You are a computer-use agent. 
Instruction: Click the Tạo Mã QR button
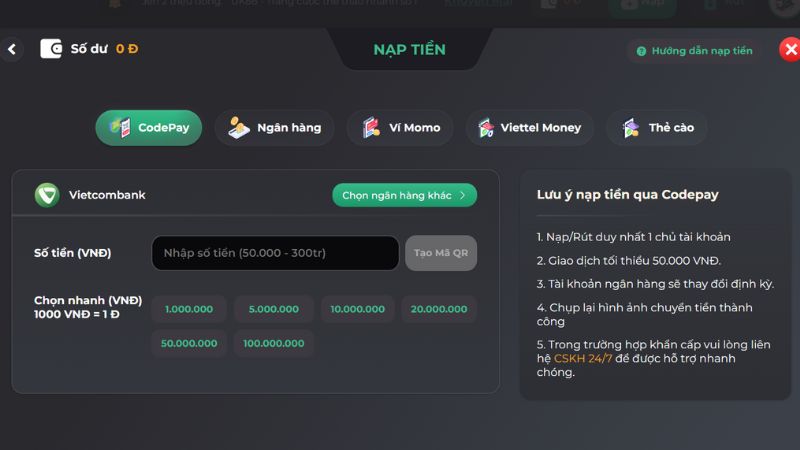tap(441, 253)
